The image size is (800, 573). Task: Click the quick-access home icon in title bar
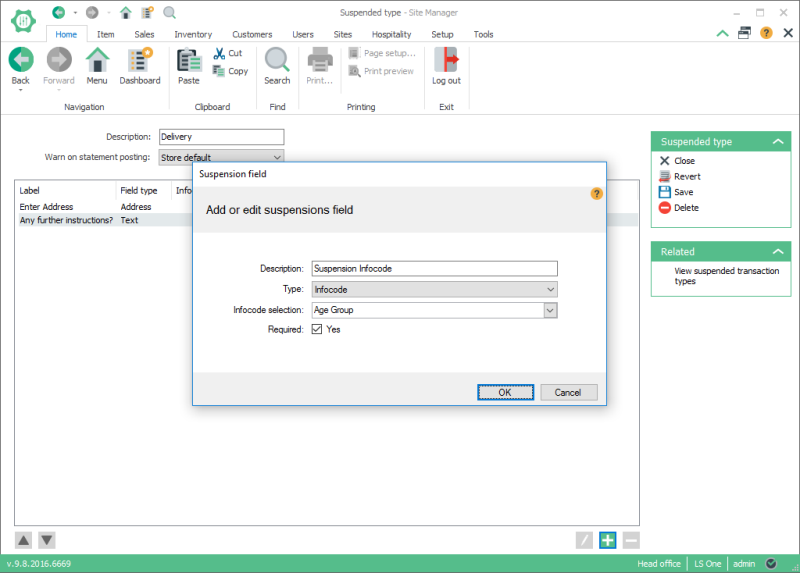pos(126,12)
